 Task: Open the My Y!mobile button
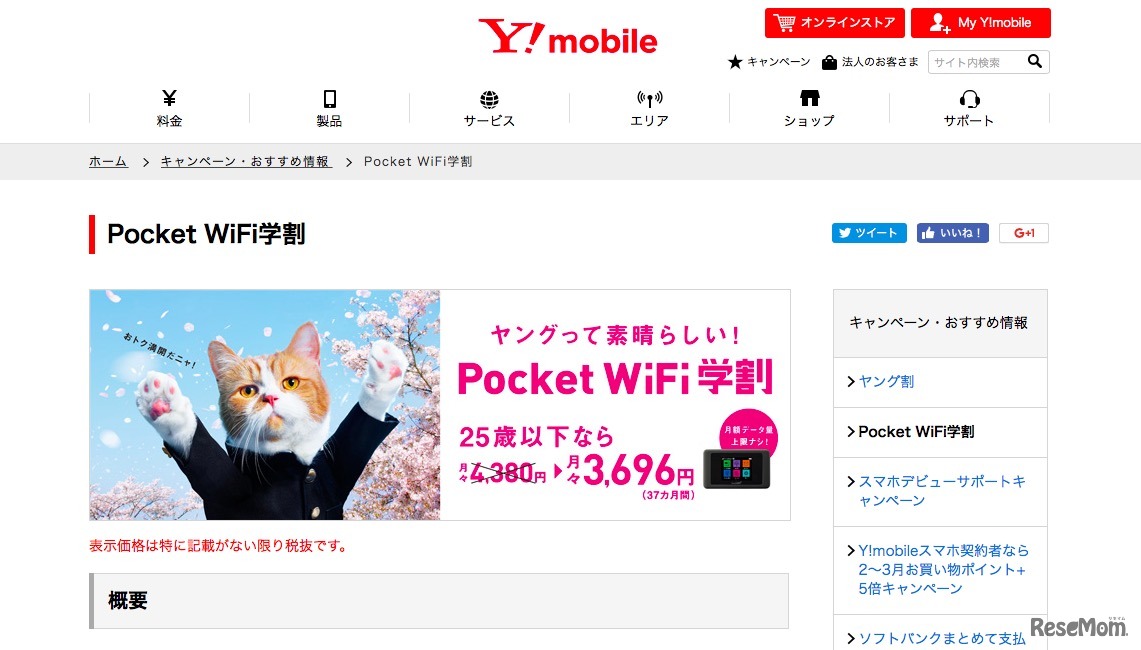[x=980, y=23]
